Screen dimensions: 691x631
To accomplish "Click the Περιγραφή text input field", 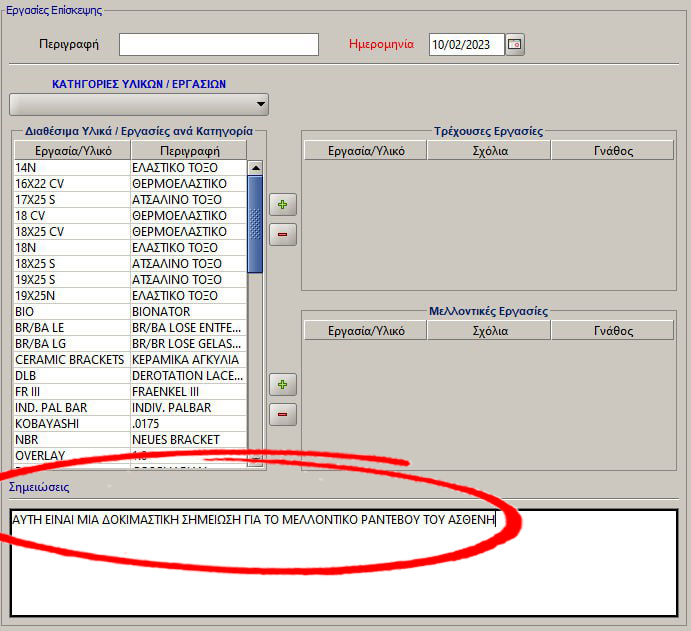I will click(218, 44).
